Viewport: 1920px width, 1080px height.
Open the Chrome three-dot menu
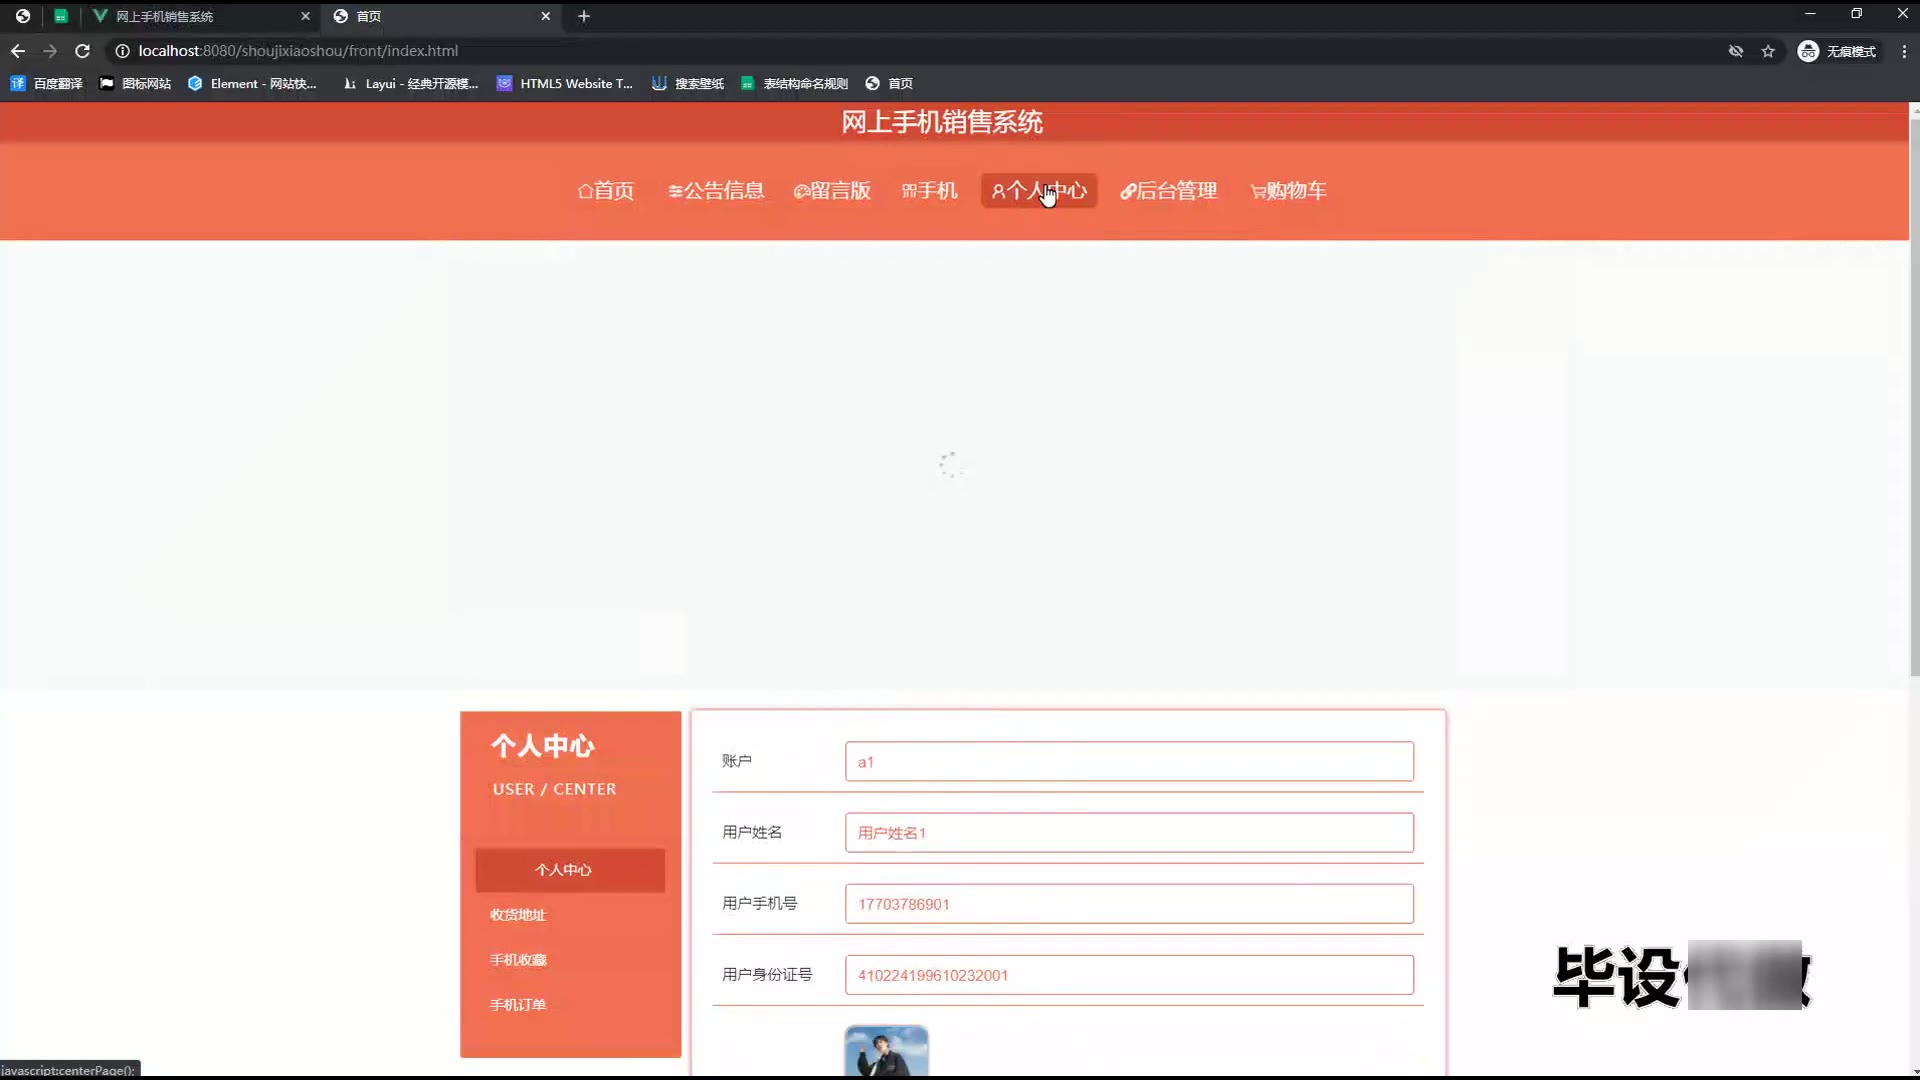1903,51
